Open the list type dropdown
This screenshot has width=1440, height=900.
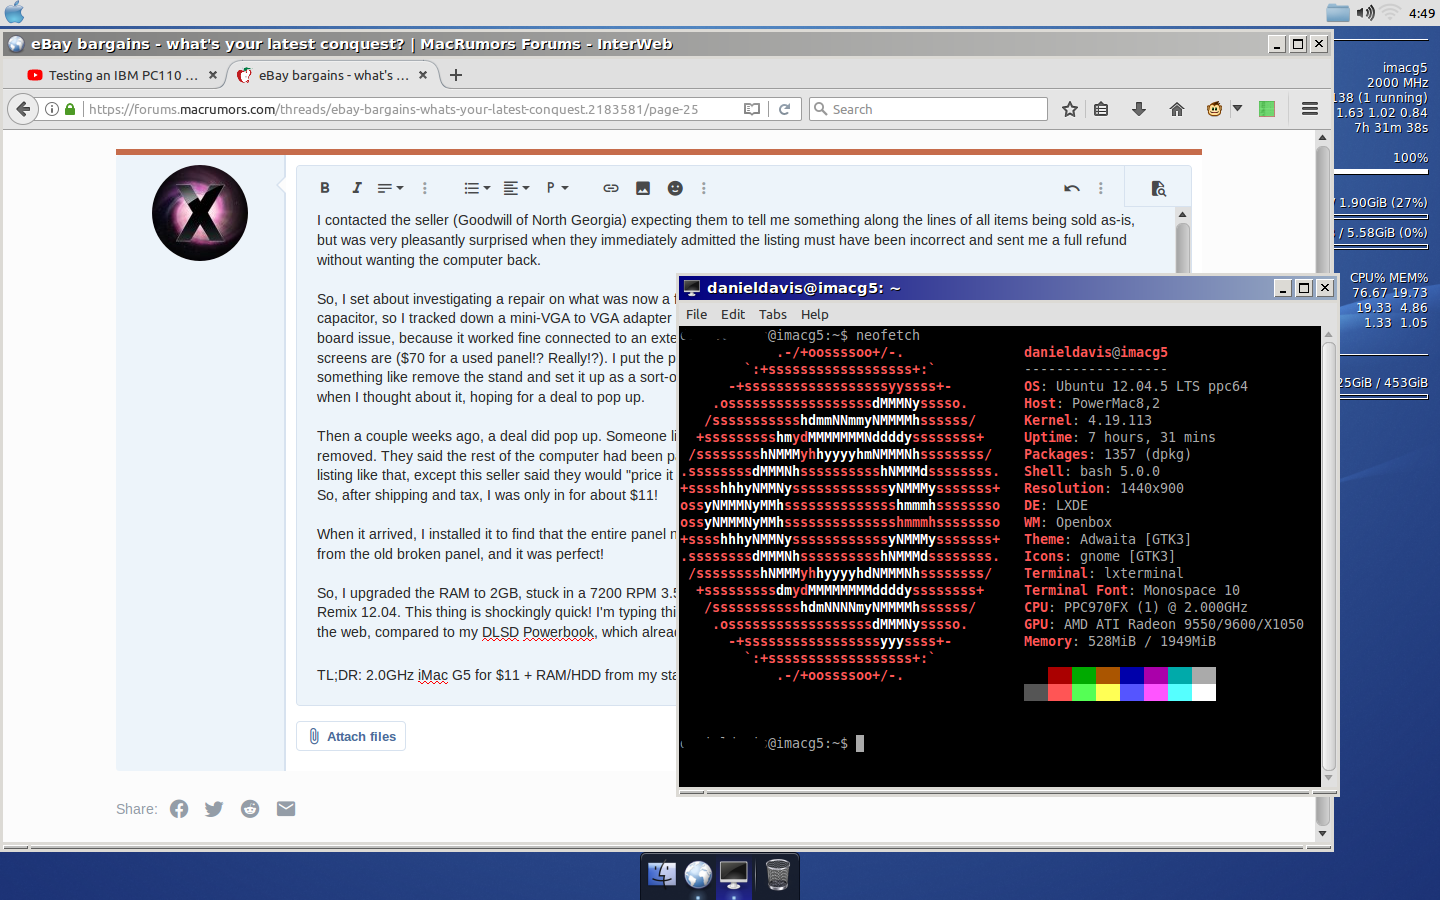click(477, 188)
